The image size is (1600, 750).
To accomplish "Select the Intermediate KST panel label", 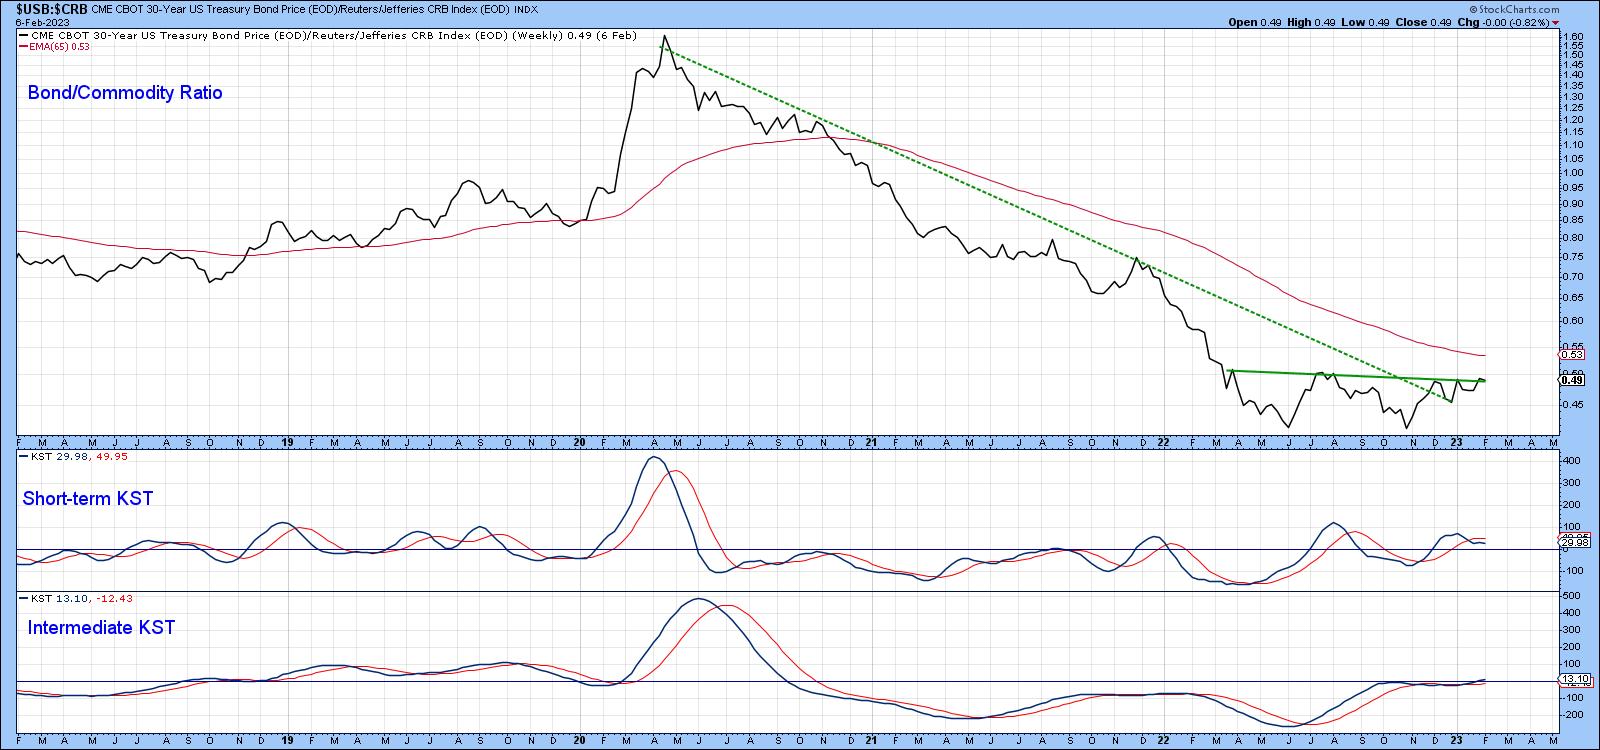I will coord(101,628).
